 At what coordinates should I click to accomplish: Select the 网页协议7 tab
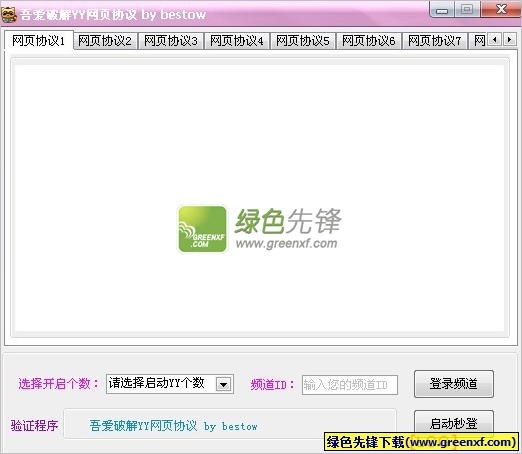tap(435, 41)
